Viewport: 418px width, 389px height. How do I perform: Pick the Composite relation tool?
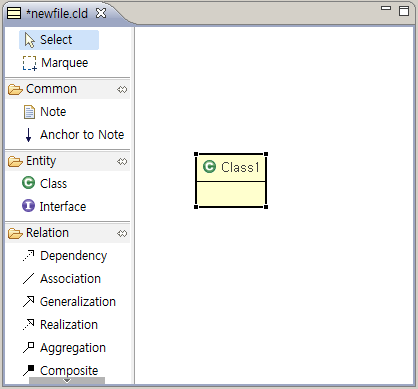60,370
